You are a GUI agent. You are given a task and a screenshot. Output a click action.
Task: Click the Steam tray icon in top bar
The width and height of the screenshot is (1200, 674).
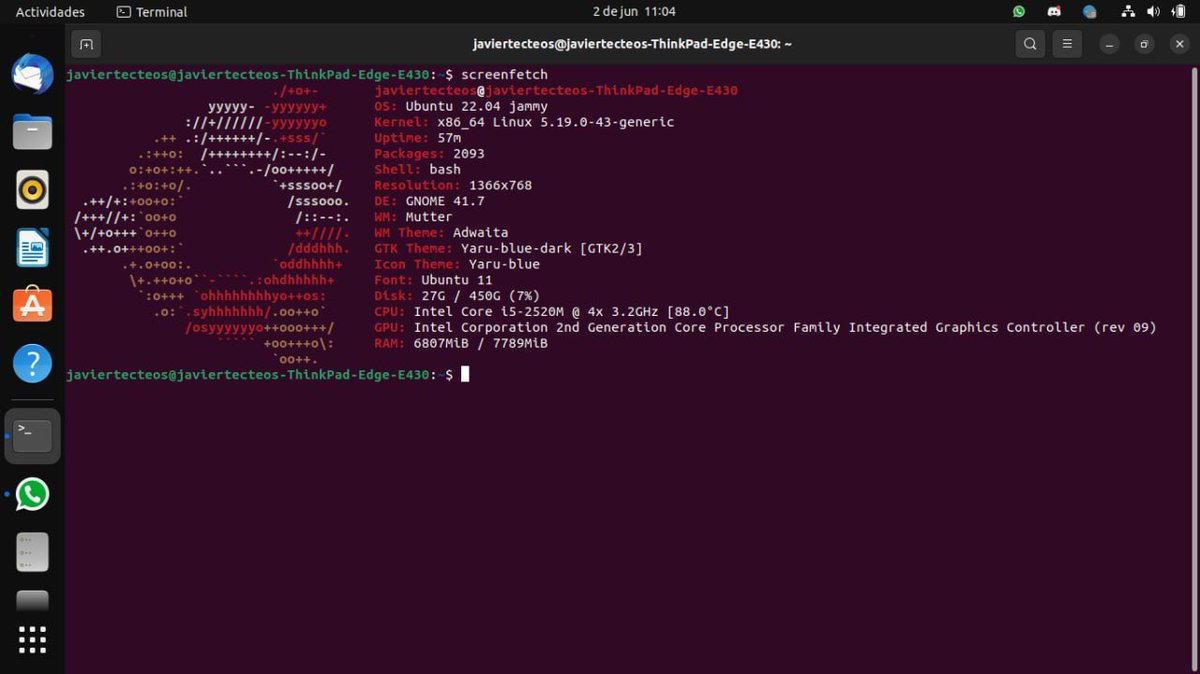click(x=1090, y=12)
